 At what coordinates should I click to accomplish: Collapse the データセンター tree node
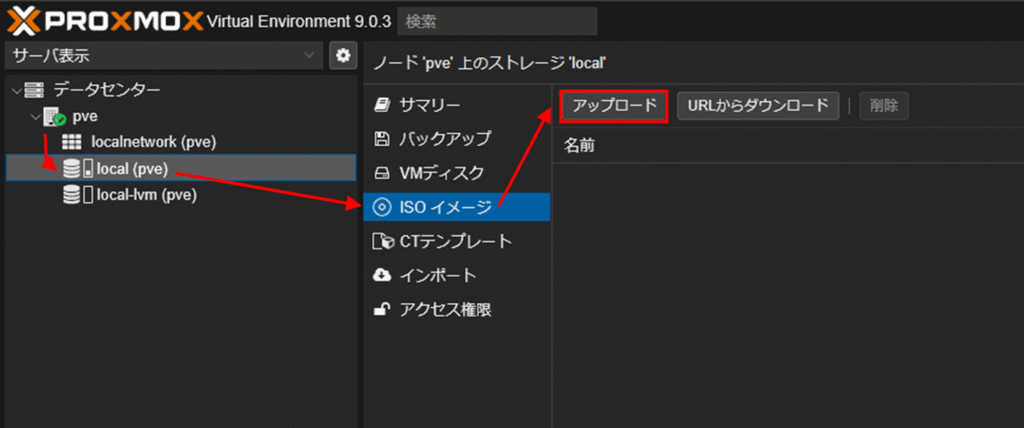[16, 91]
